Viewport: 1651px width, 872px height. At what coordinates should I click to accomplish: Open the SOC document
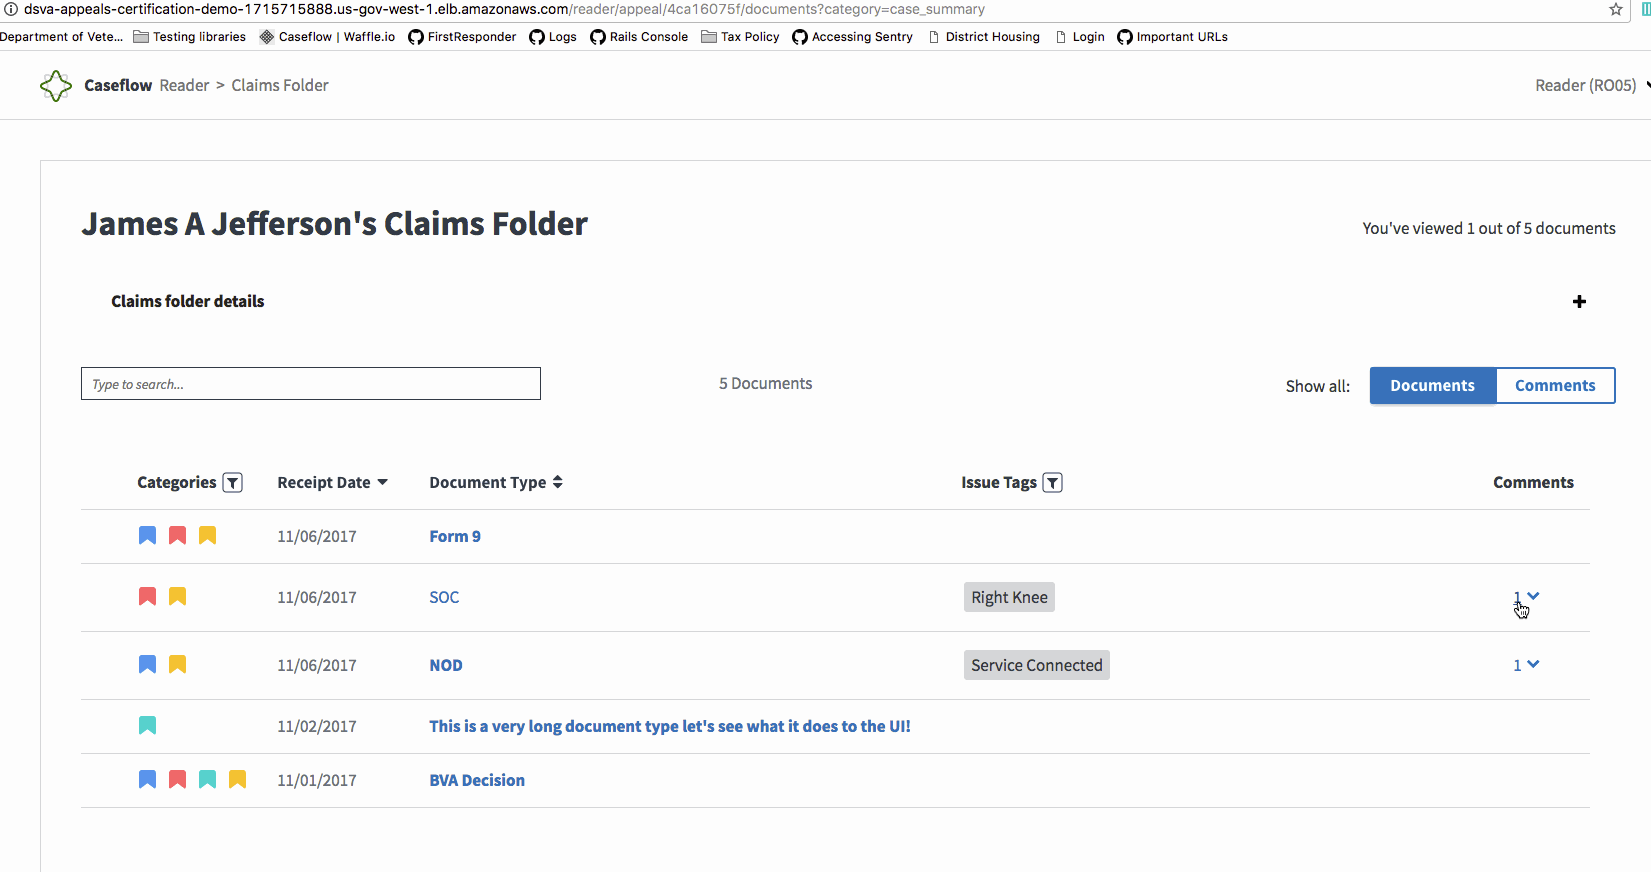click(444, 598)
